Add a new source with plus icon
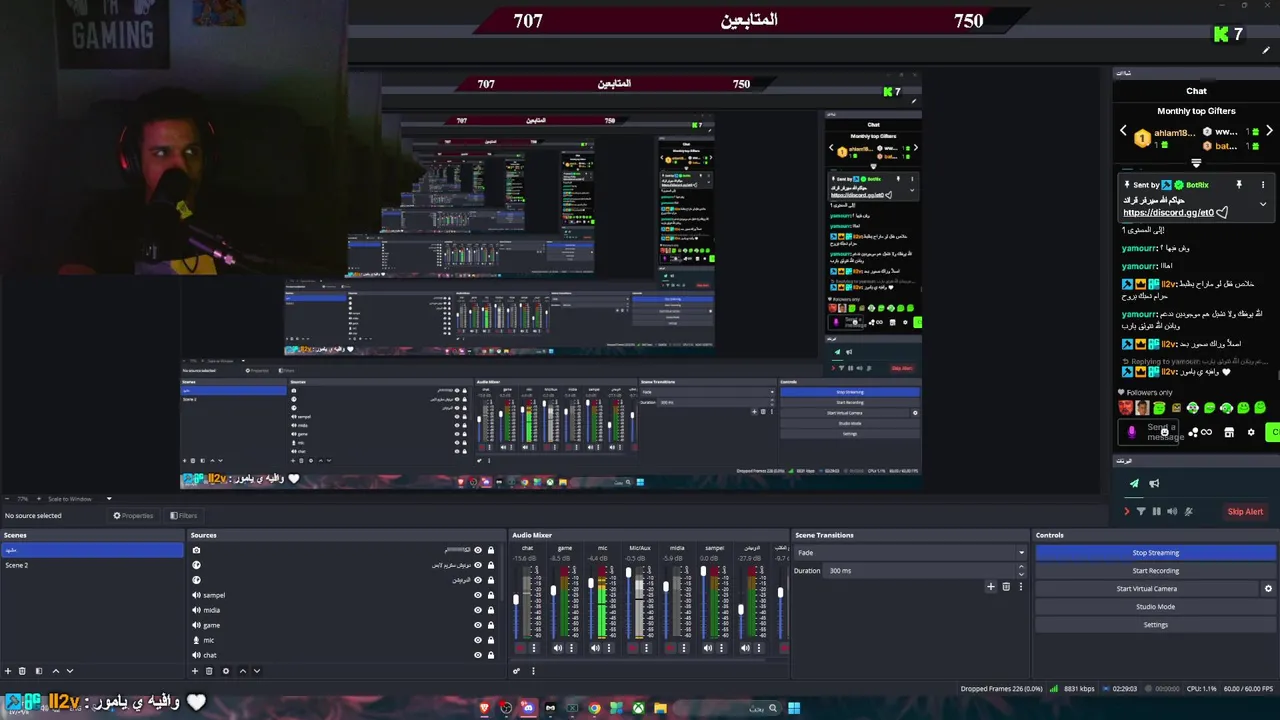Screen dimensions: 1280x720 tap(195, 671)
